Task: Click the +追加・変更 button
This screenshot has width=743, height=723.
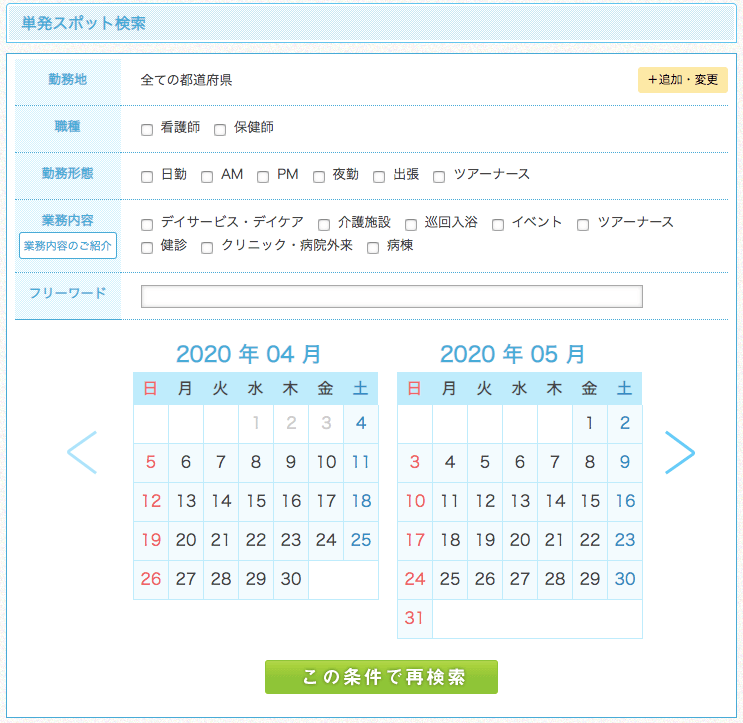Action: tap(682, 80)
